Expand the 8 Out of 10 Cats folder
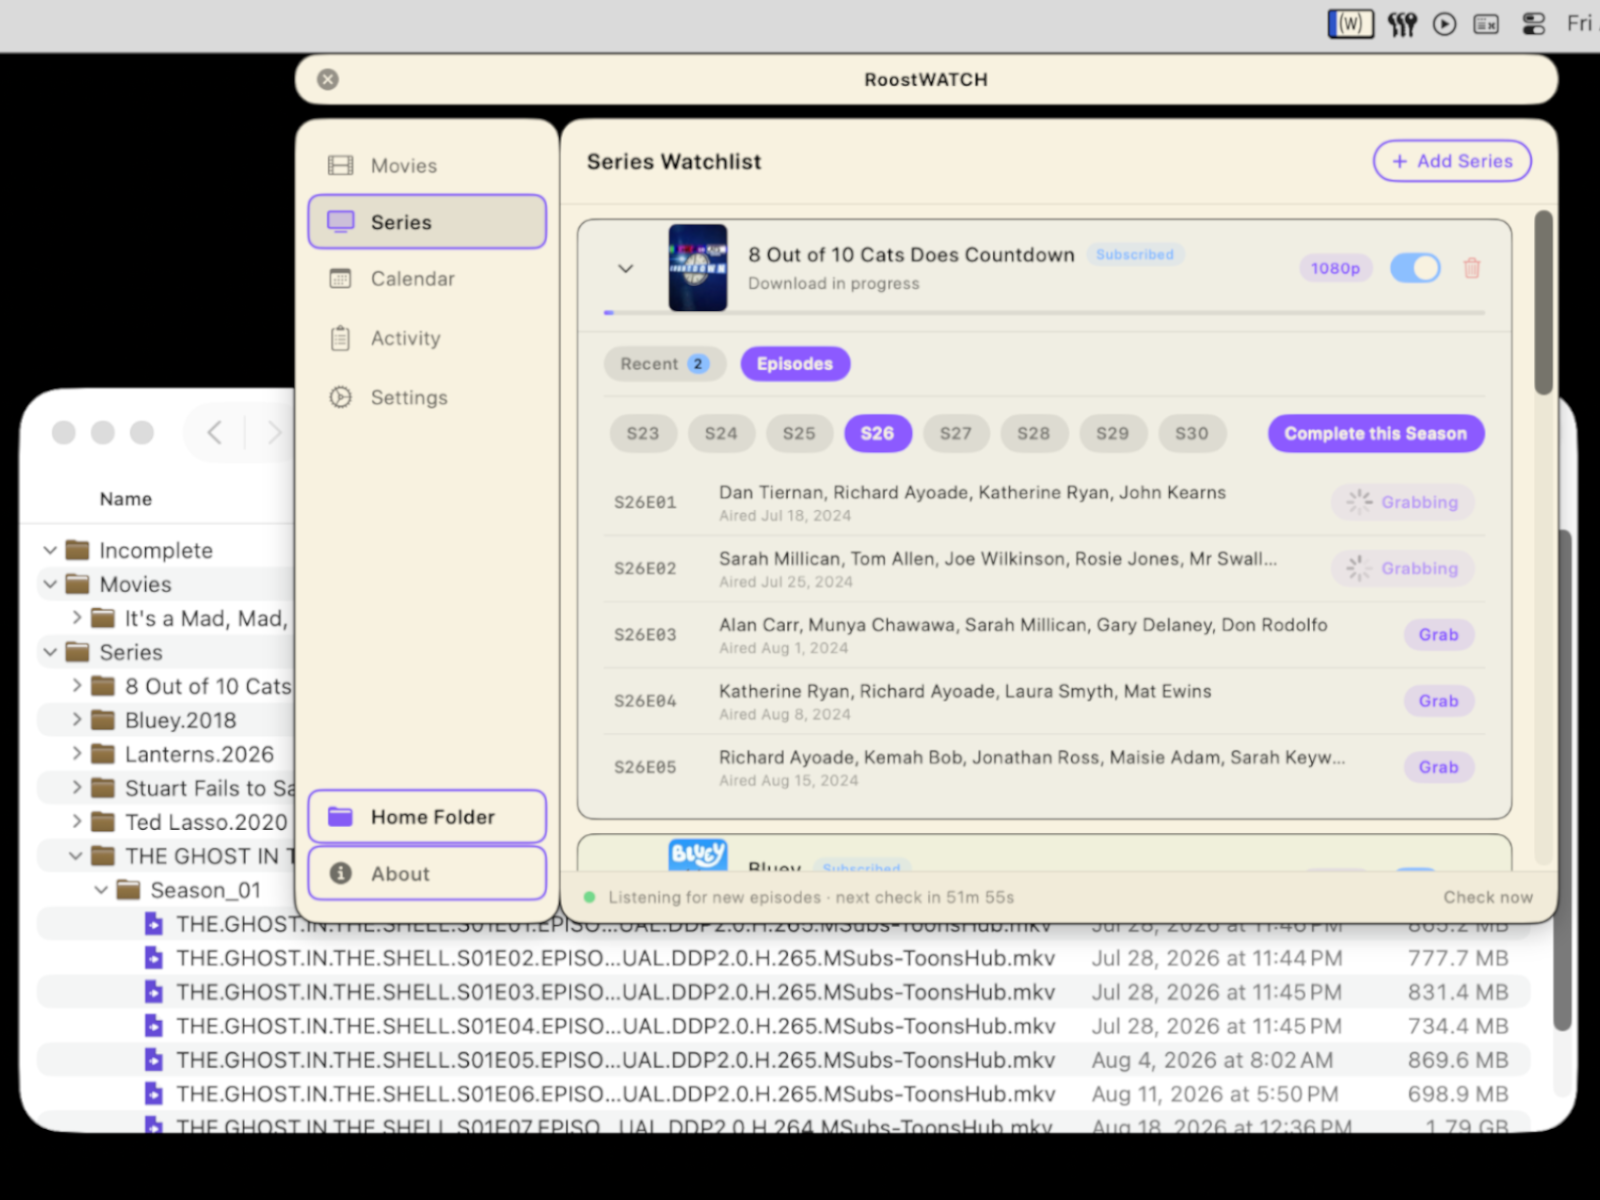1600x1200 pixels. (x=77, y=686)
